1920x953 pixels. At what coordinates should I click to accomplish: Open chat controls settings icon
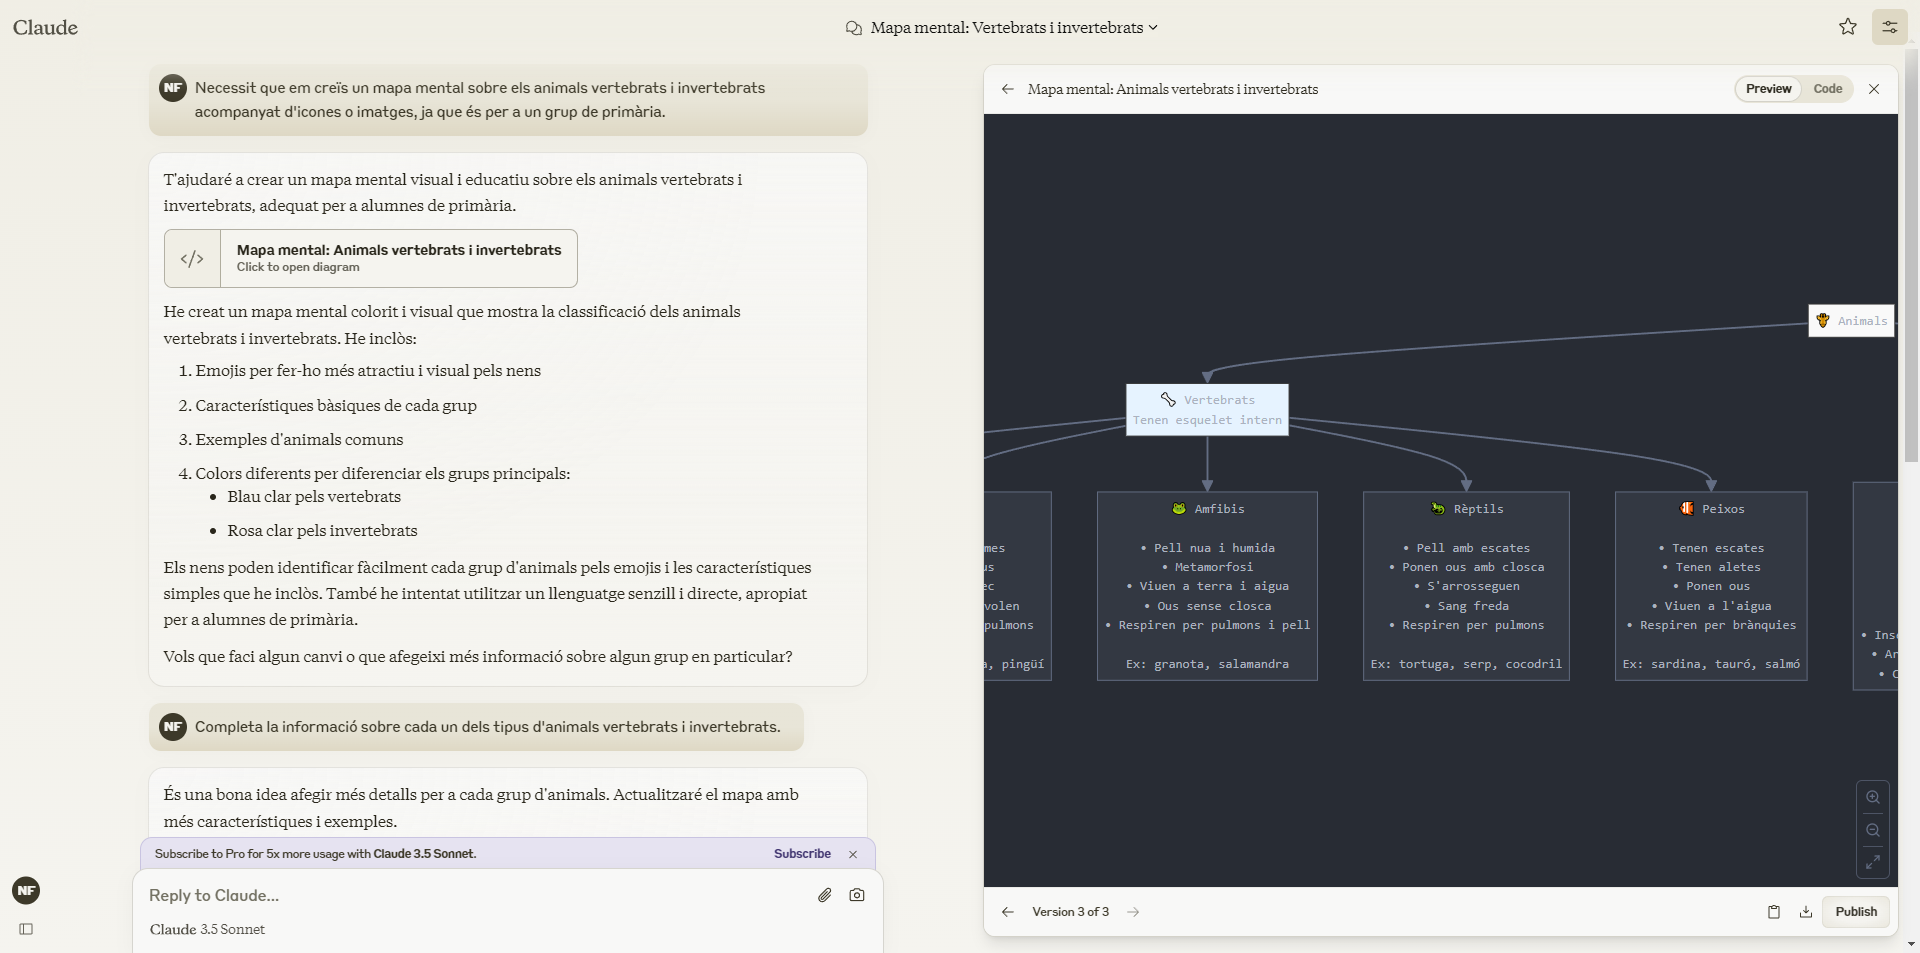(1889, 27)
